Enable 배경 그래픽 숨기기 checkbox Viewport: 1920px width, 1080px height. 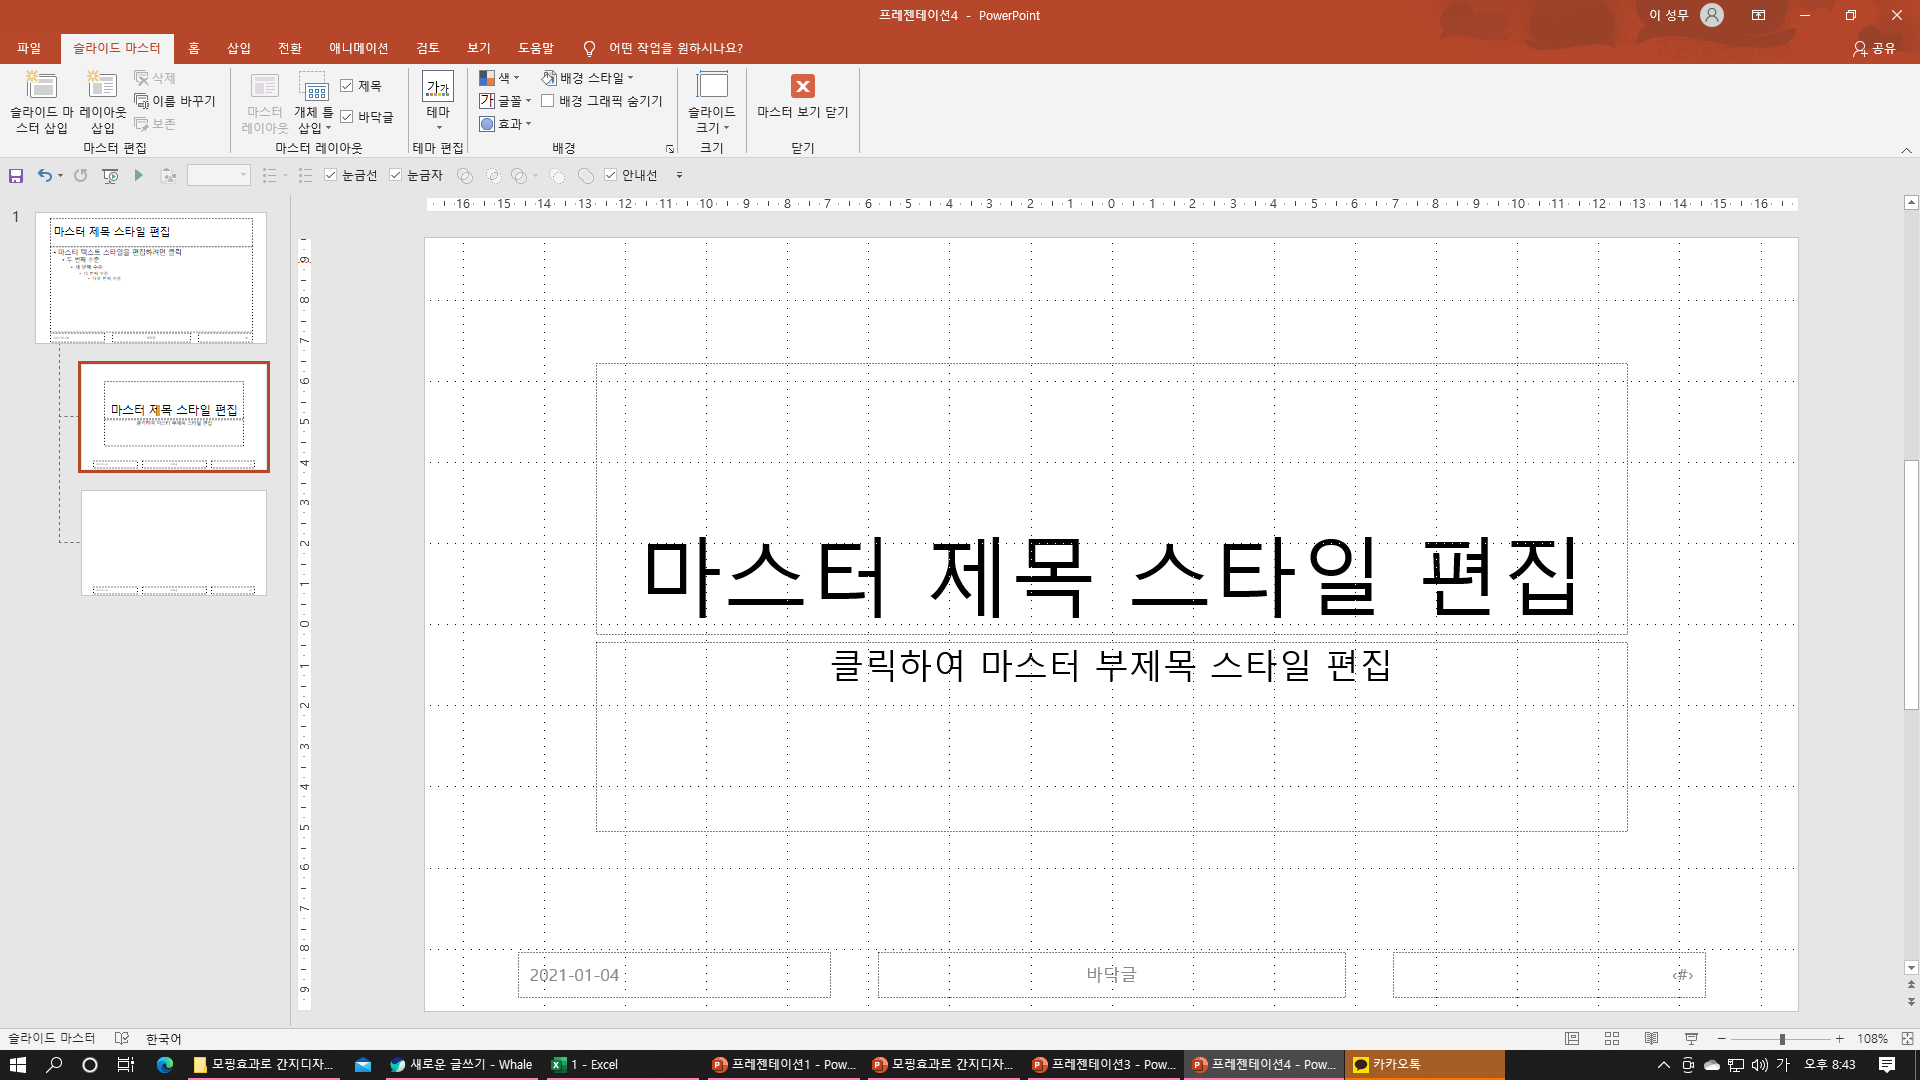point(548,101)
